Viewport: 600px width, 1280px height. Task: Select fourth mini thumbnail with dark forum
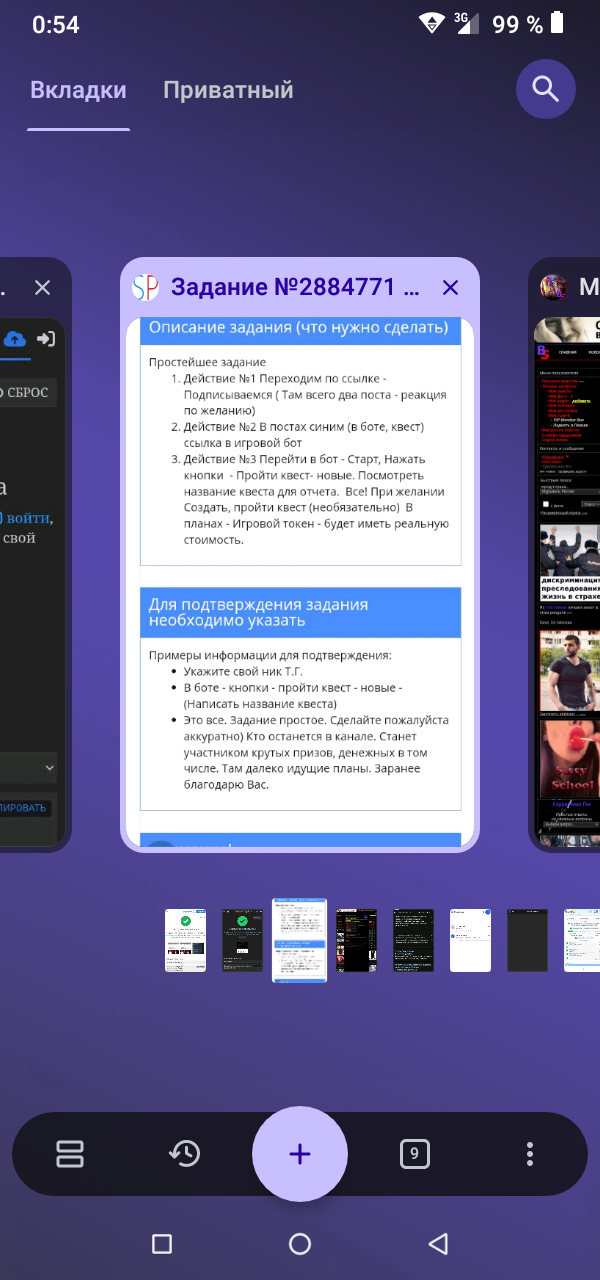pyautogui.click(x=356, y=940)
